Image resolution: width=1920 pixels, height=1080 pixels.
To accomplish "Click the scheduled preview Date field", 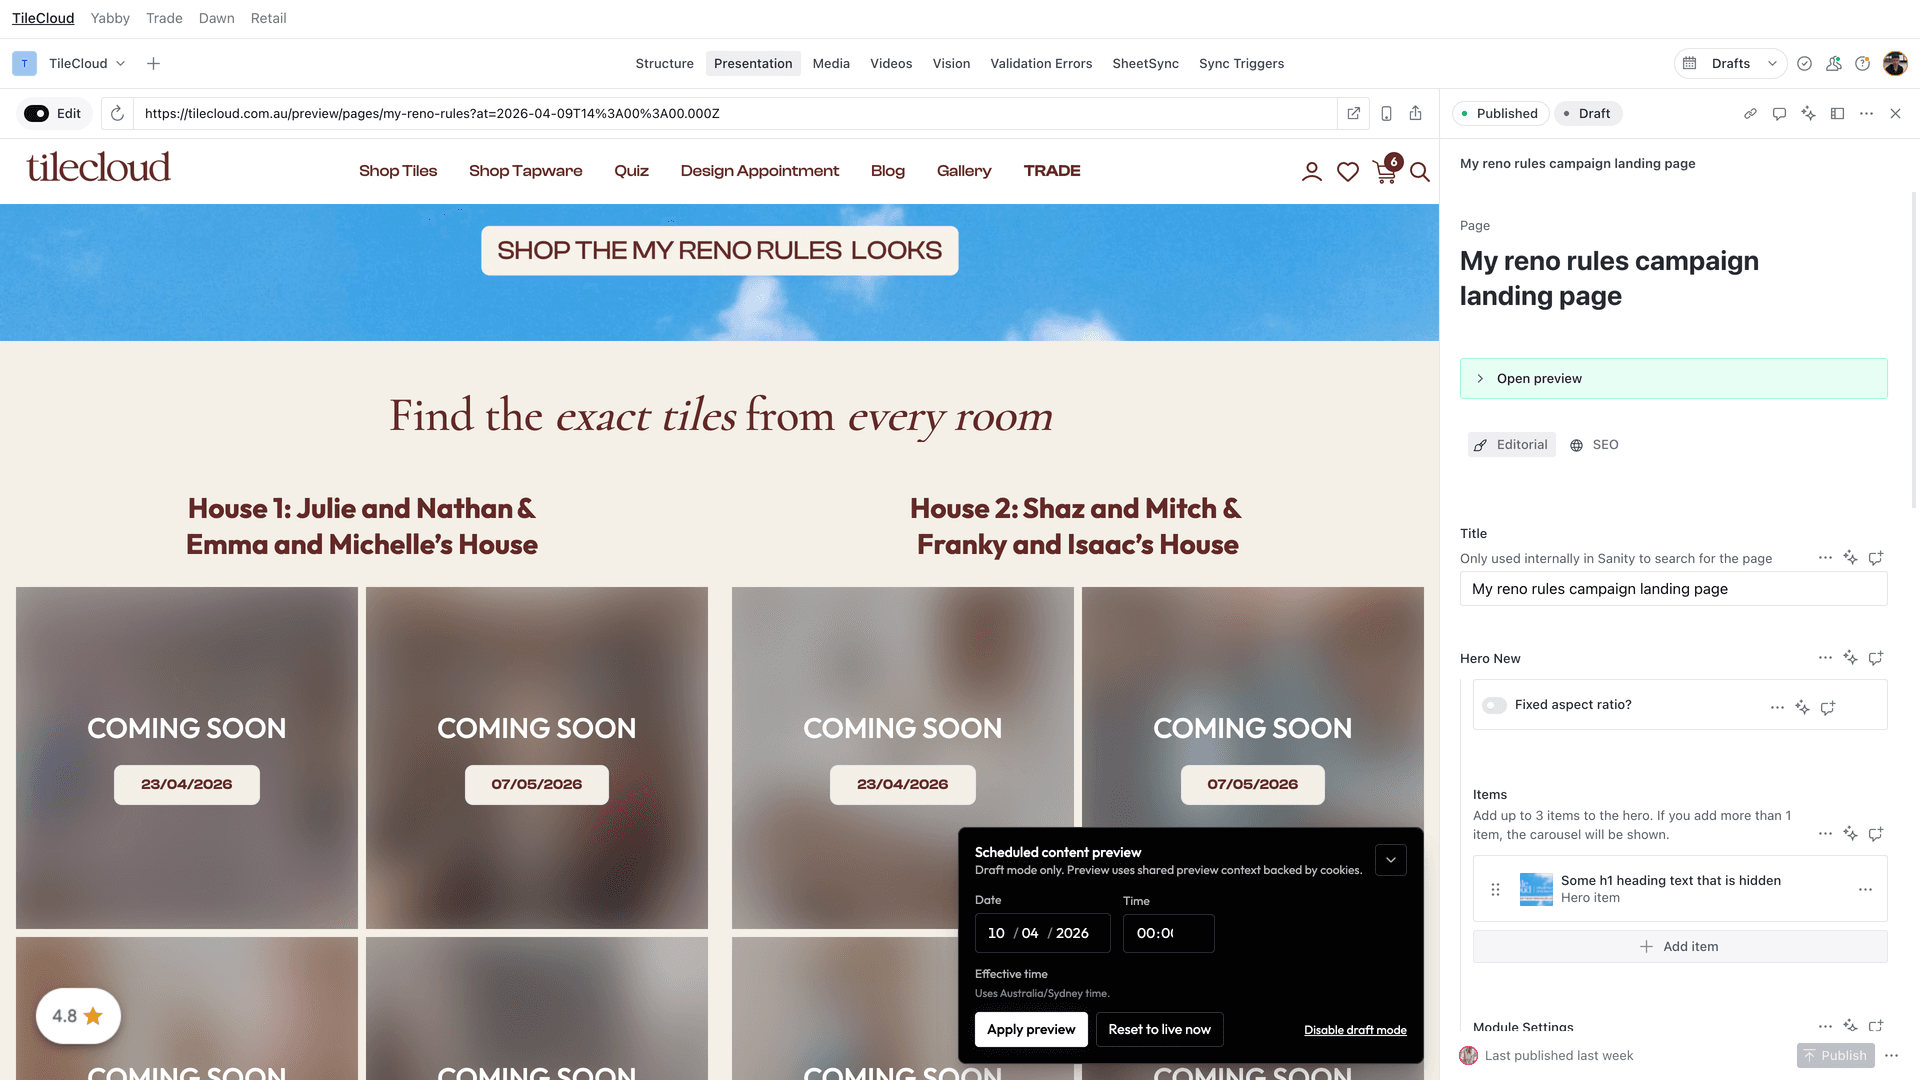I will coord(1042,933).
